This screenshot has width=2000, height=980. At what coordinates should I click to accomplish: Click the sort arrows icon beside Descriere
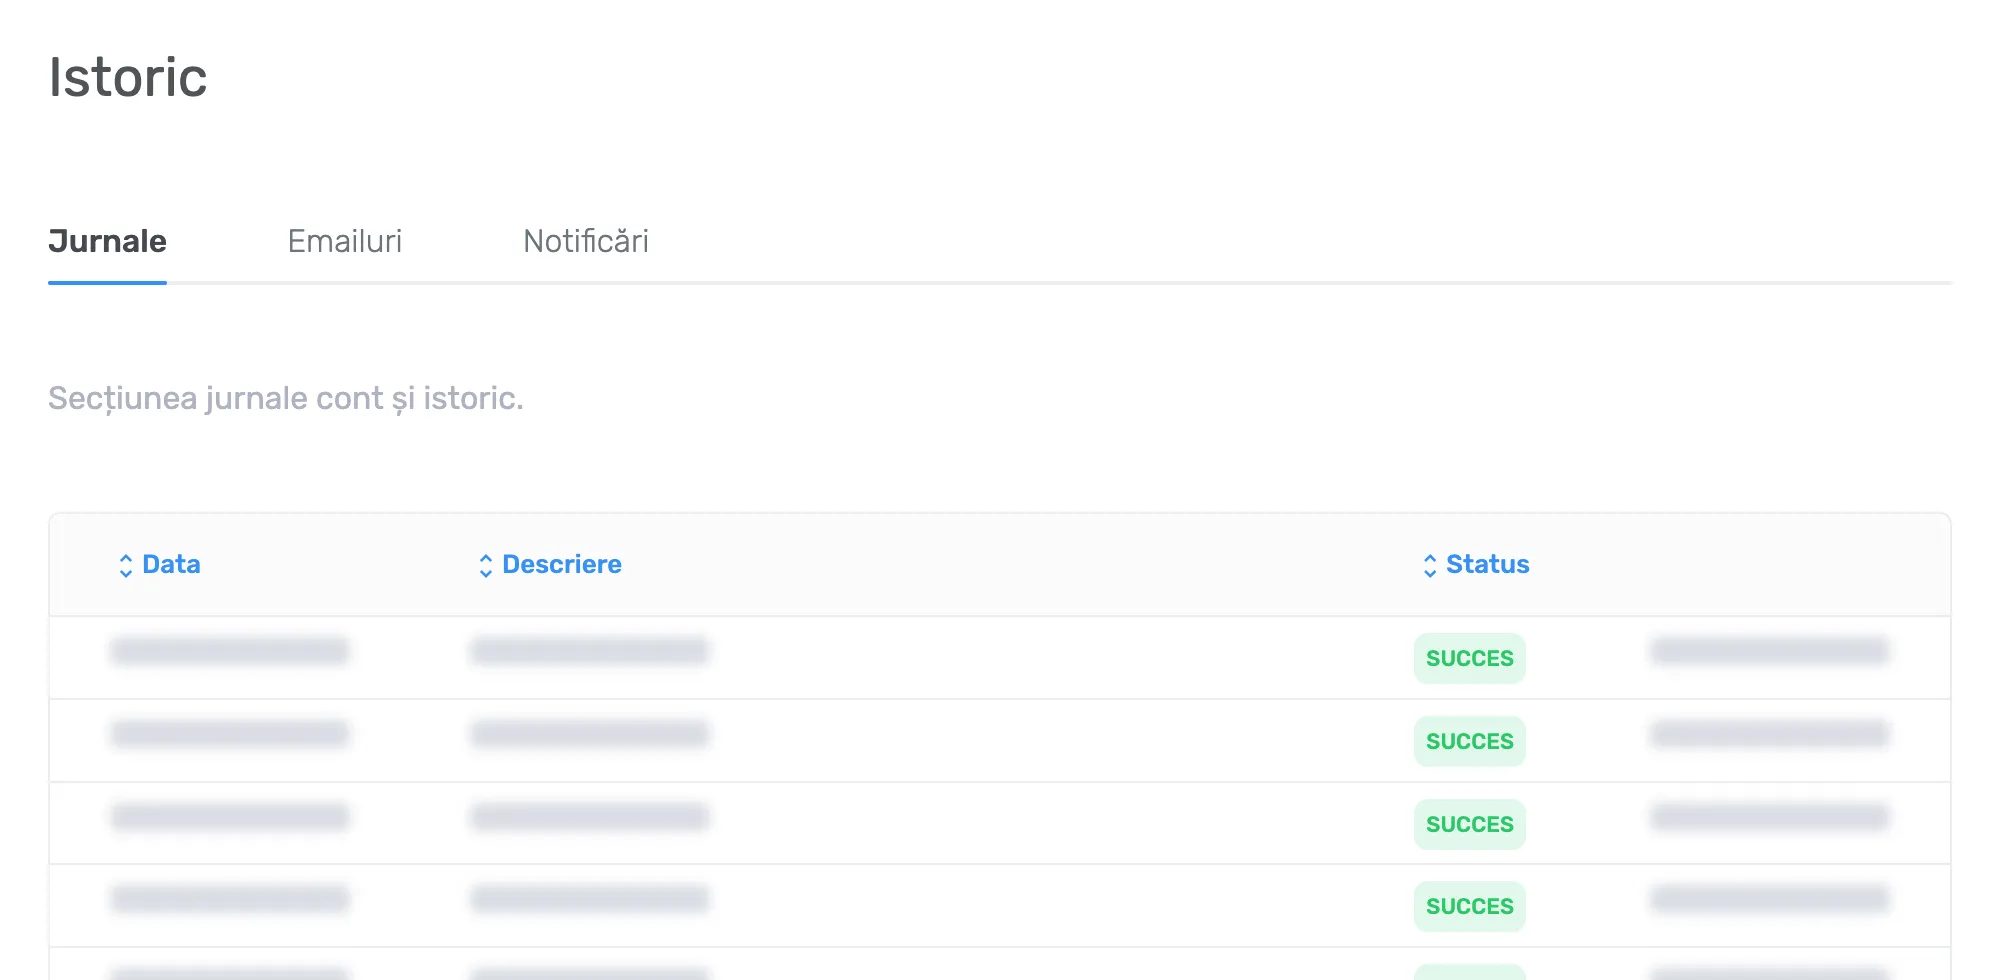pos(485,566)
